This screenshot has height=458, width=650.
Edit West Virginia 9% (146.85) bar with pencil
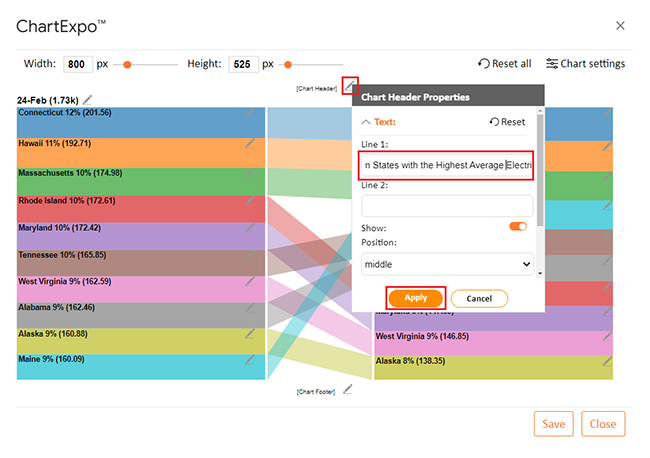click(x=607, y=336)
